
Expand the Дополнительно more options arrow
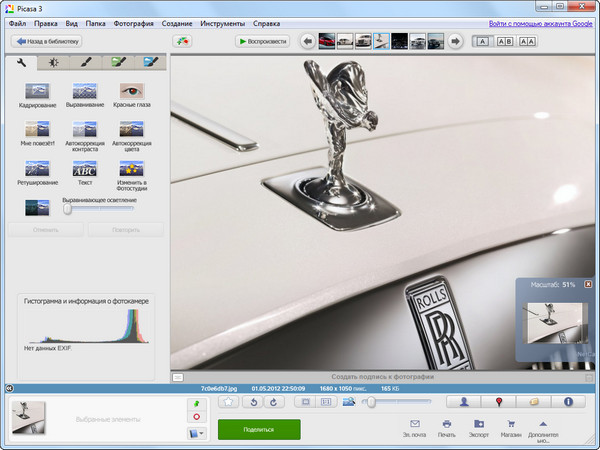click(543, 423)
